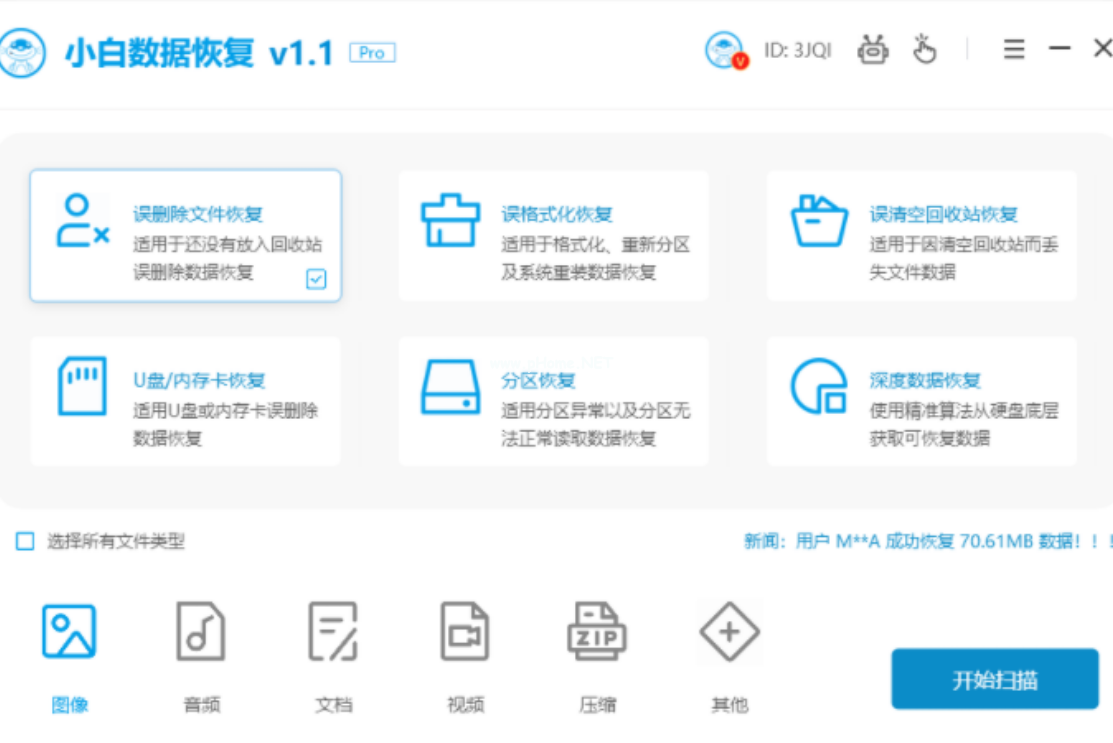The height and width of the screenshot is (743, 1113).
Task: Toggle the checkmark on 误删除文件恢复 card
Action: 316,279
